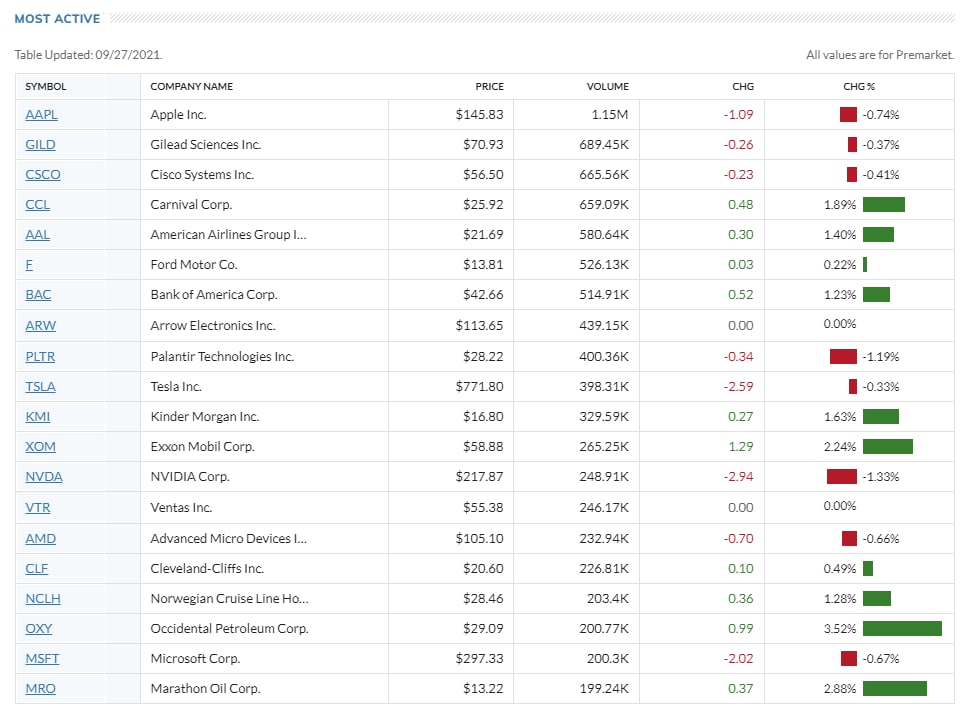
Task: Click the PRICE column header
Action: [x=489, y=87]
